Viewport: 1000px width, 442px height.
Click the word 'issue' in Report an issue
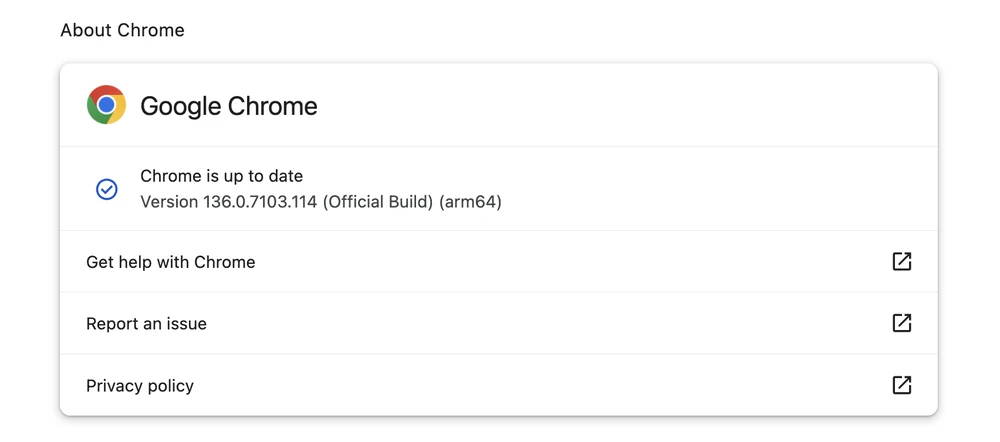[x=185, y=324]
